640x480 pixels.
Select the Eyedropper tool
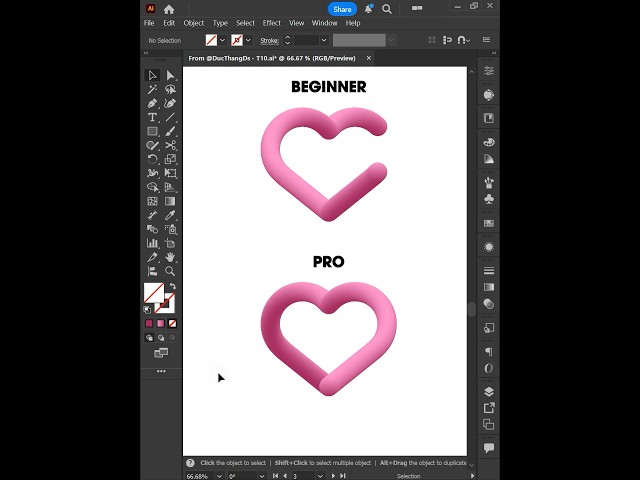point(170,215)
